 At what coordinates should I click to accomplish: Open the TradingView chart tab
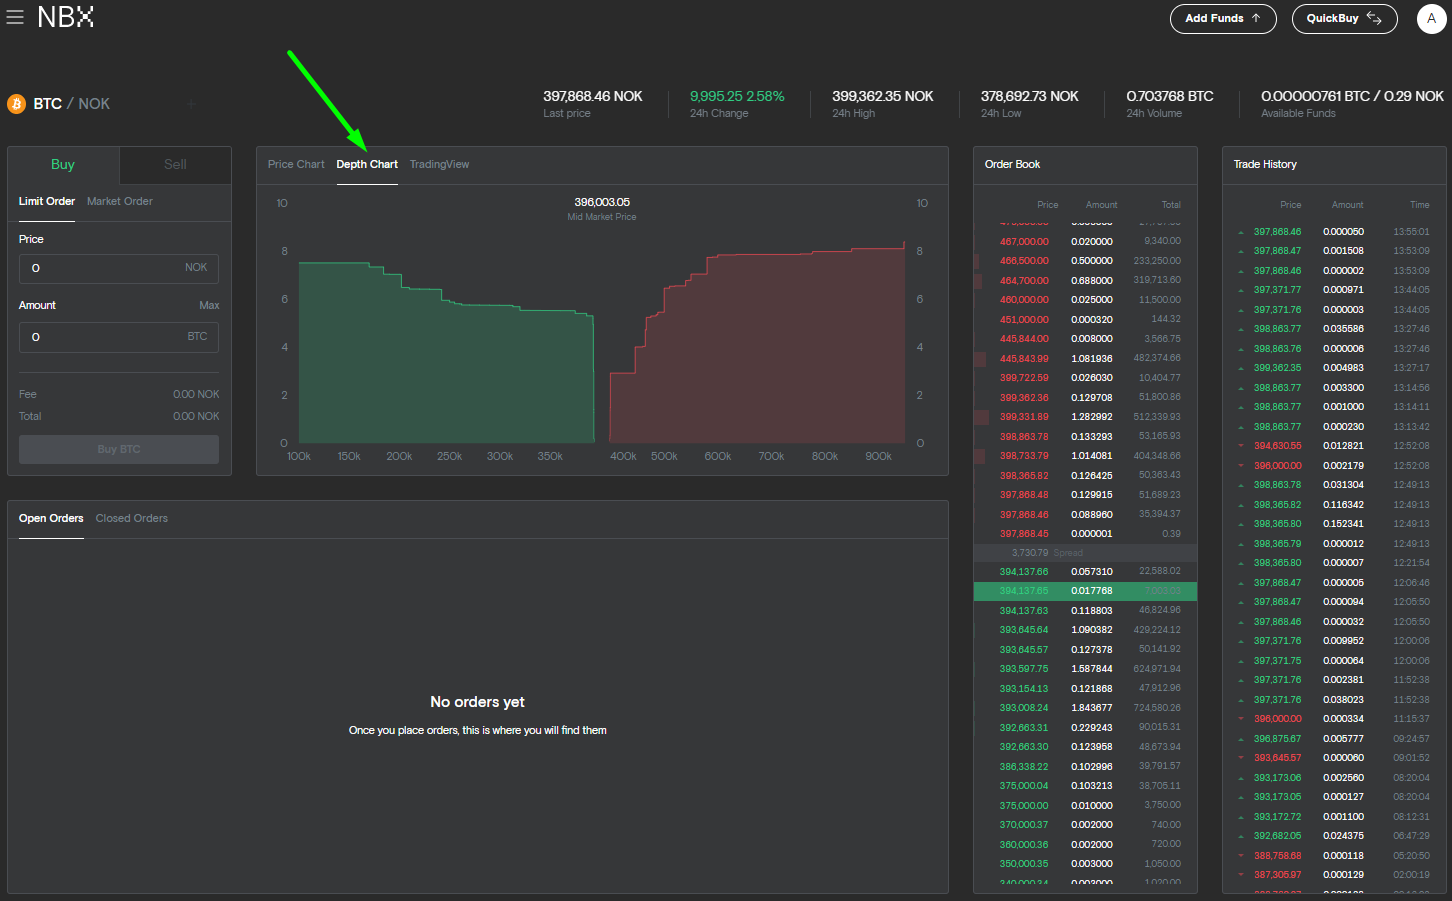[x=439, y=165]
